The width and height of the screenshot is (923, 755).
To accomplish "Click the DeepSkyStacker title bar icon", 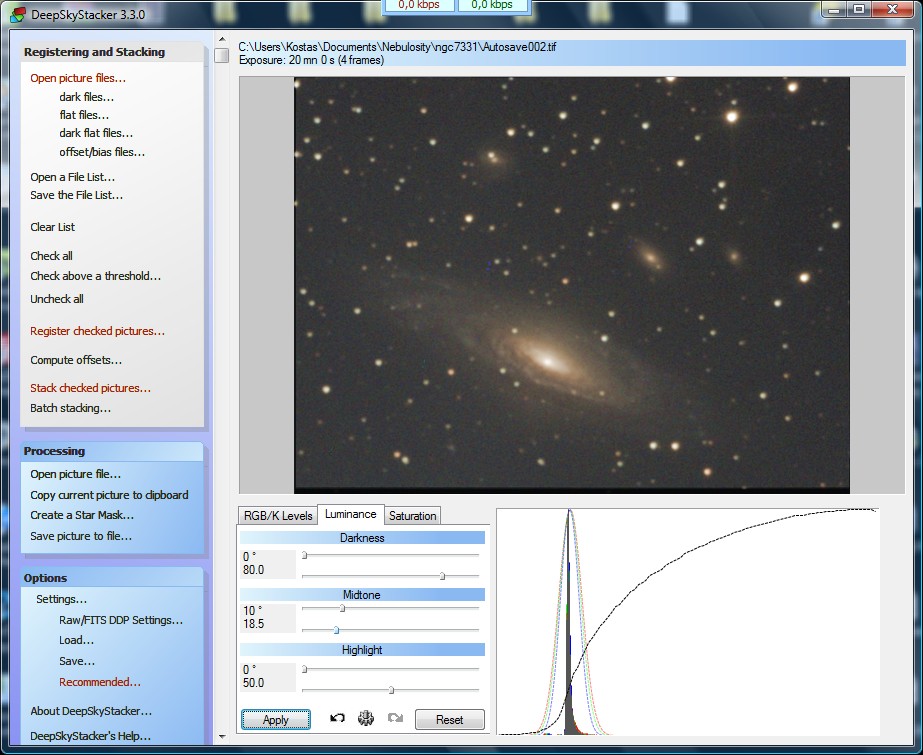I will 18,12.
